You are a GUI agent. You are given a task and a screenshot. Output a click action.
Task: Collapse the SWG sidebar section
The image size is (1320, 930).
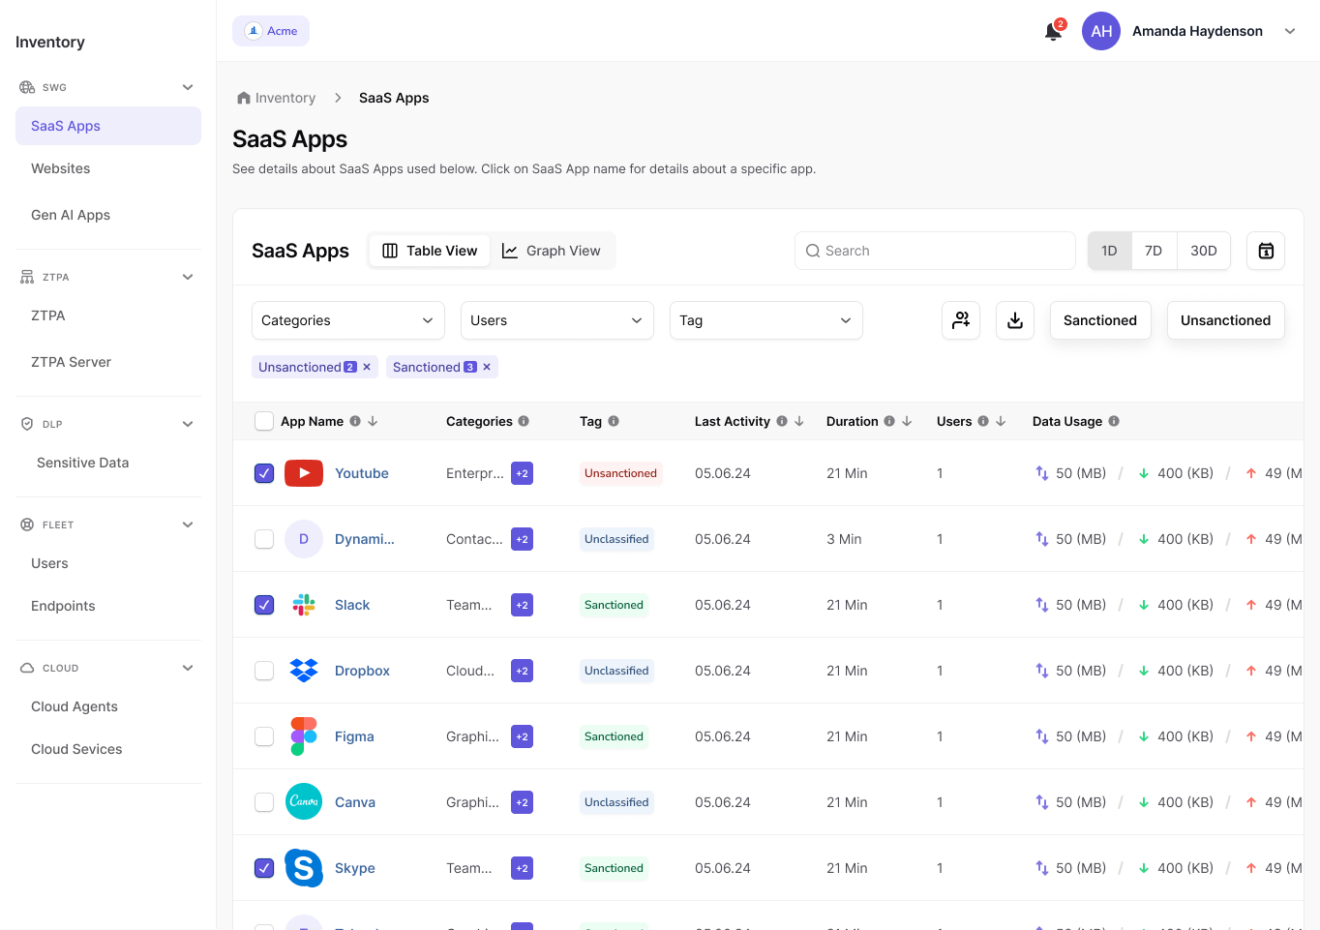(x=187, y=87)
